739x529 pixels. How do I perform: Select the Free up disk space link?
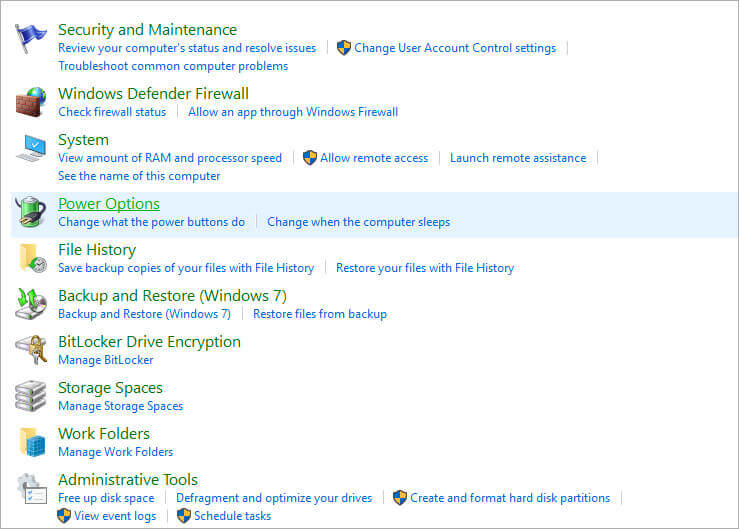[106, 498]
